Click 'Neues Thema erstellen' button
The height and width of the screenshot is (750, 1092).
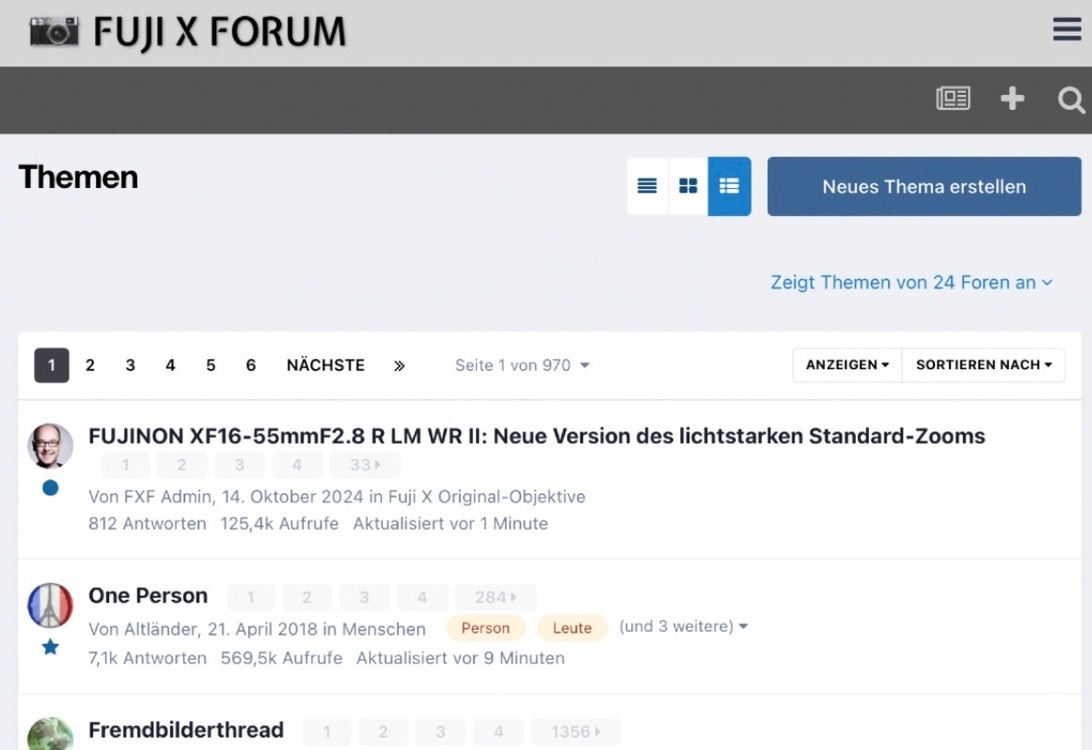[924, 187]
